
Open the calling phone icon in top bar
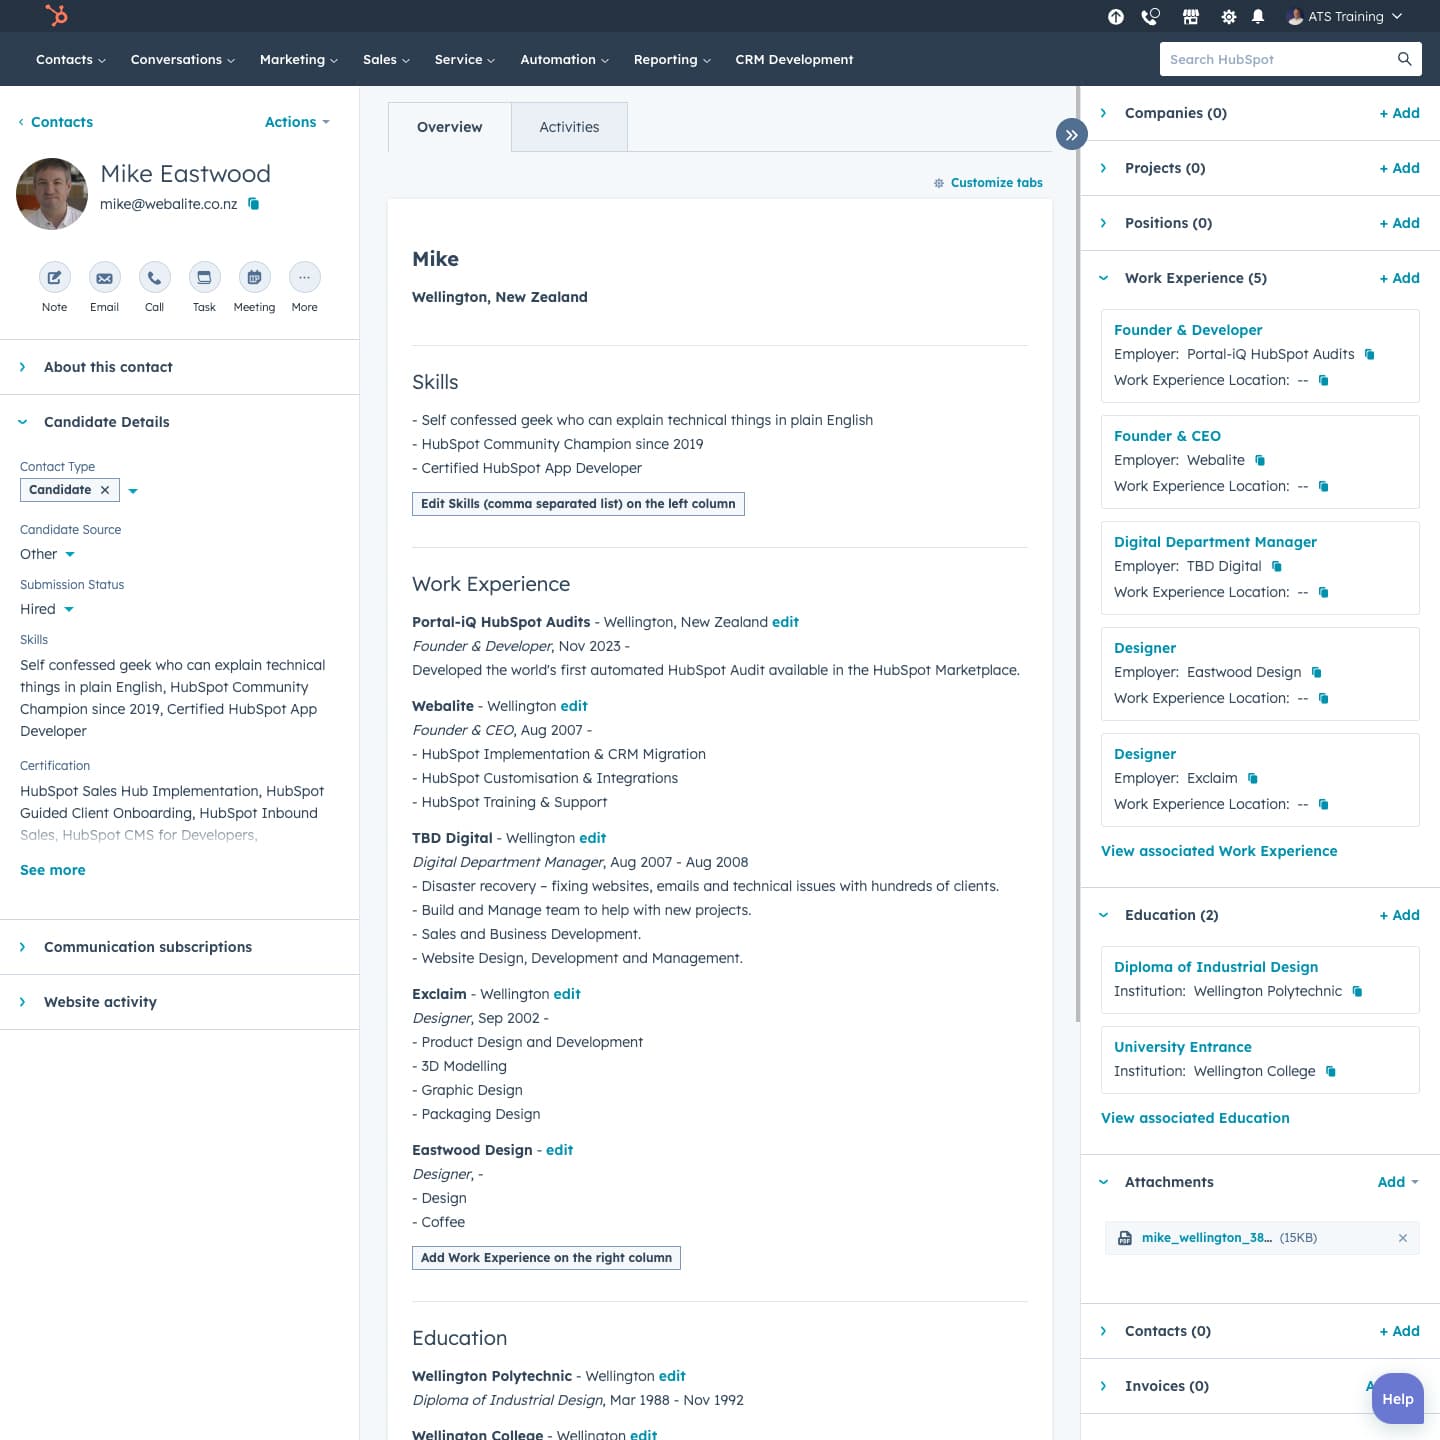tap(1151, 17)
